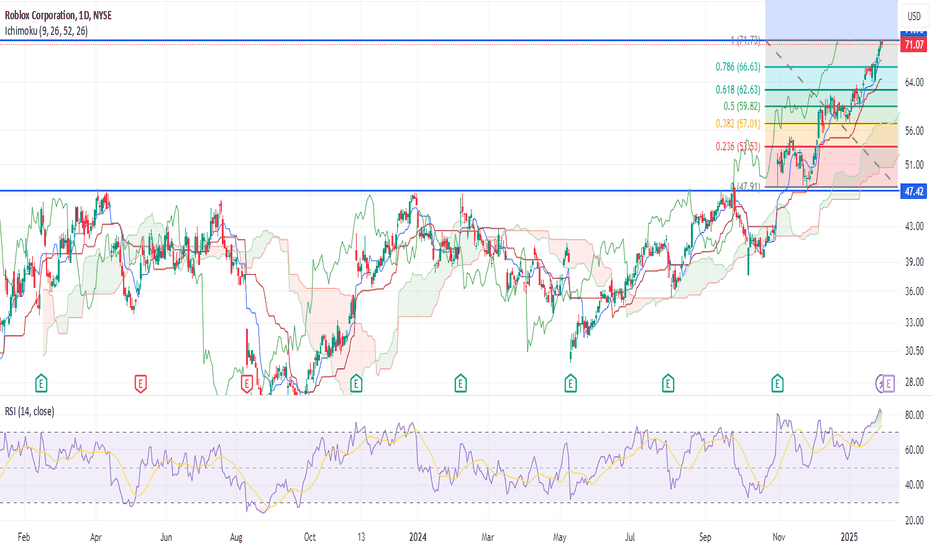
Task: Open the red earnings marker above Aug 2023
Action: (x=247, y=384)
